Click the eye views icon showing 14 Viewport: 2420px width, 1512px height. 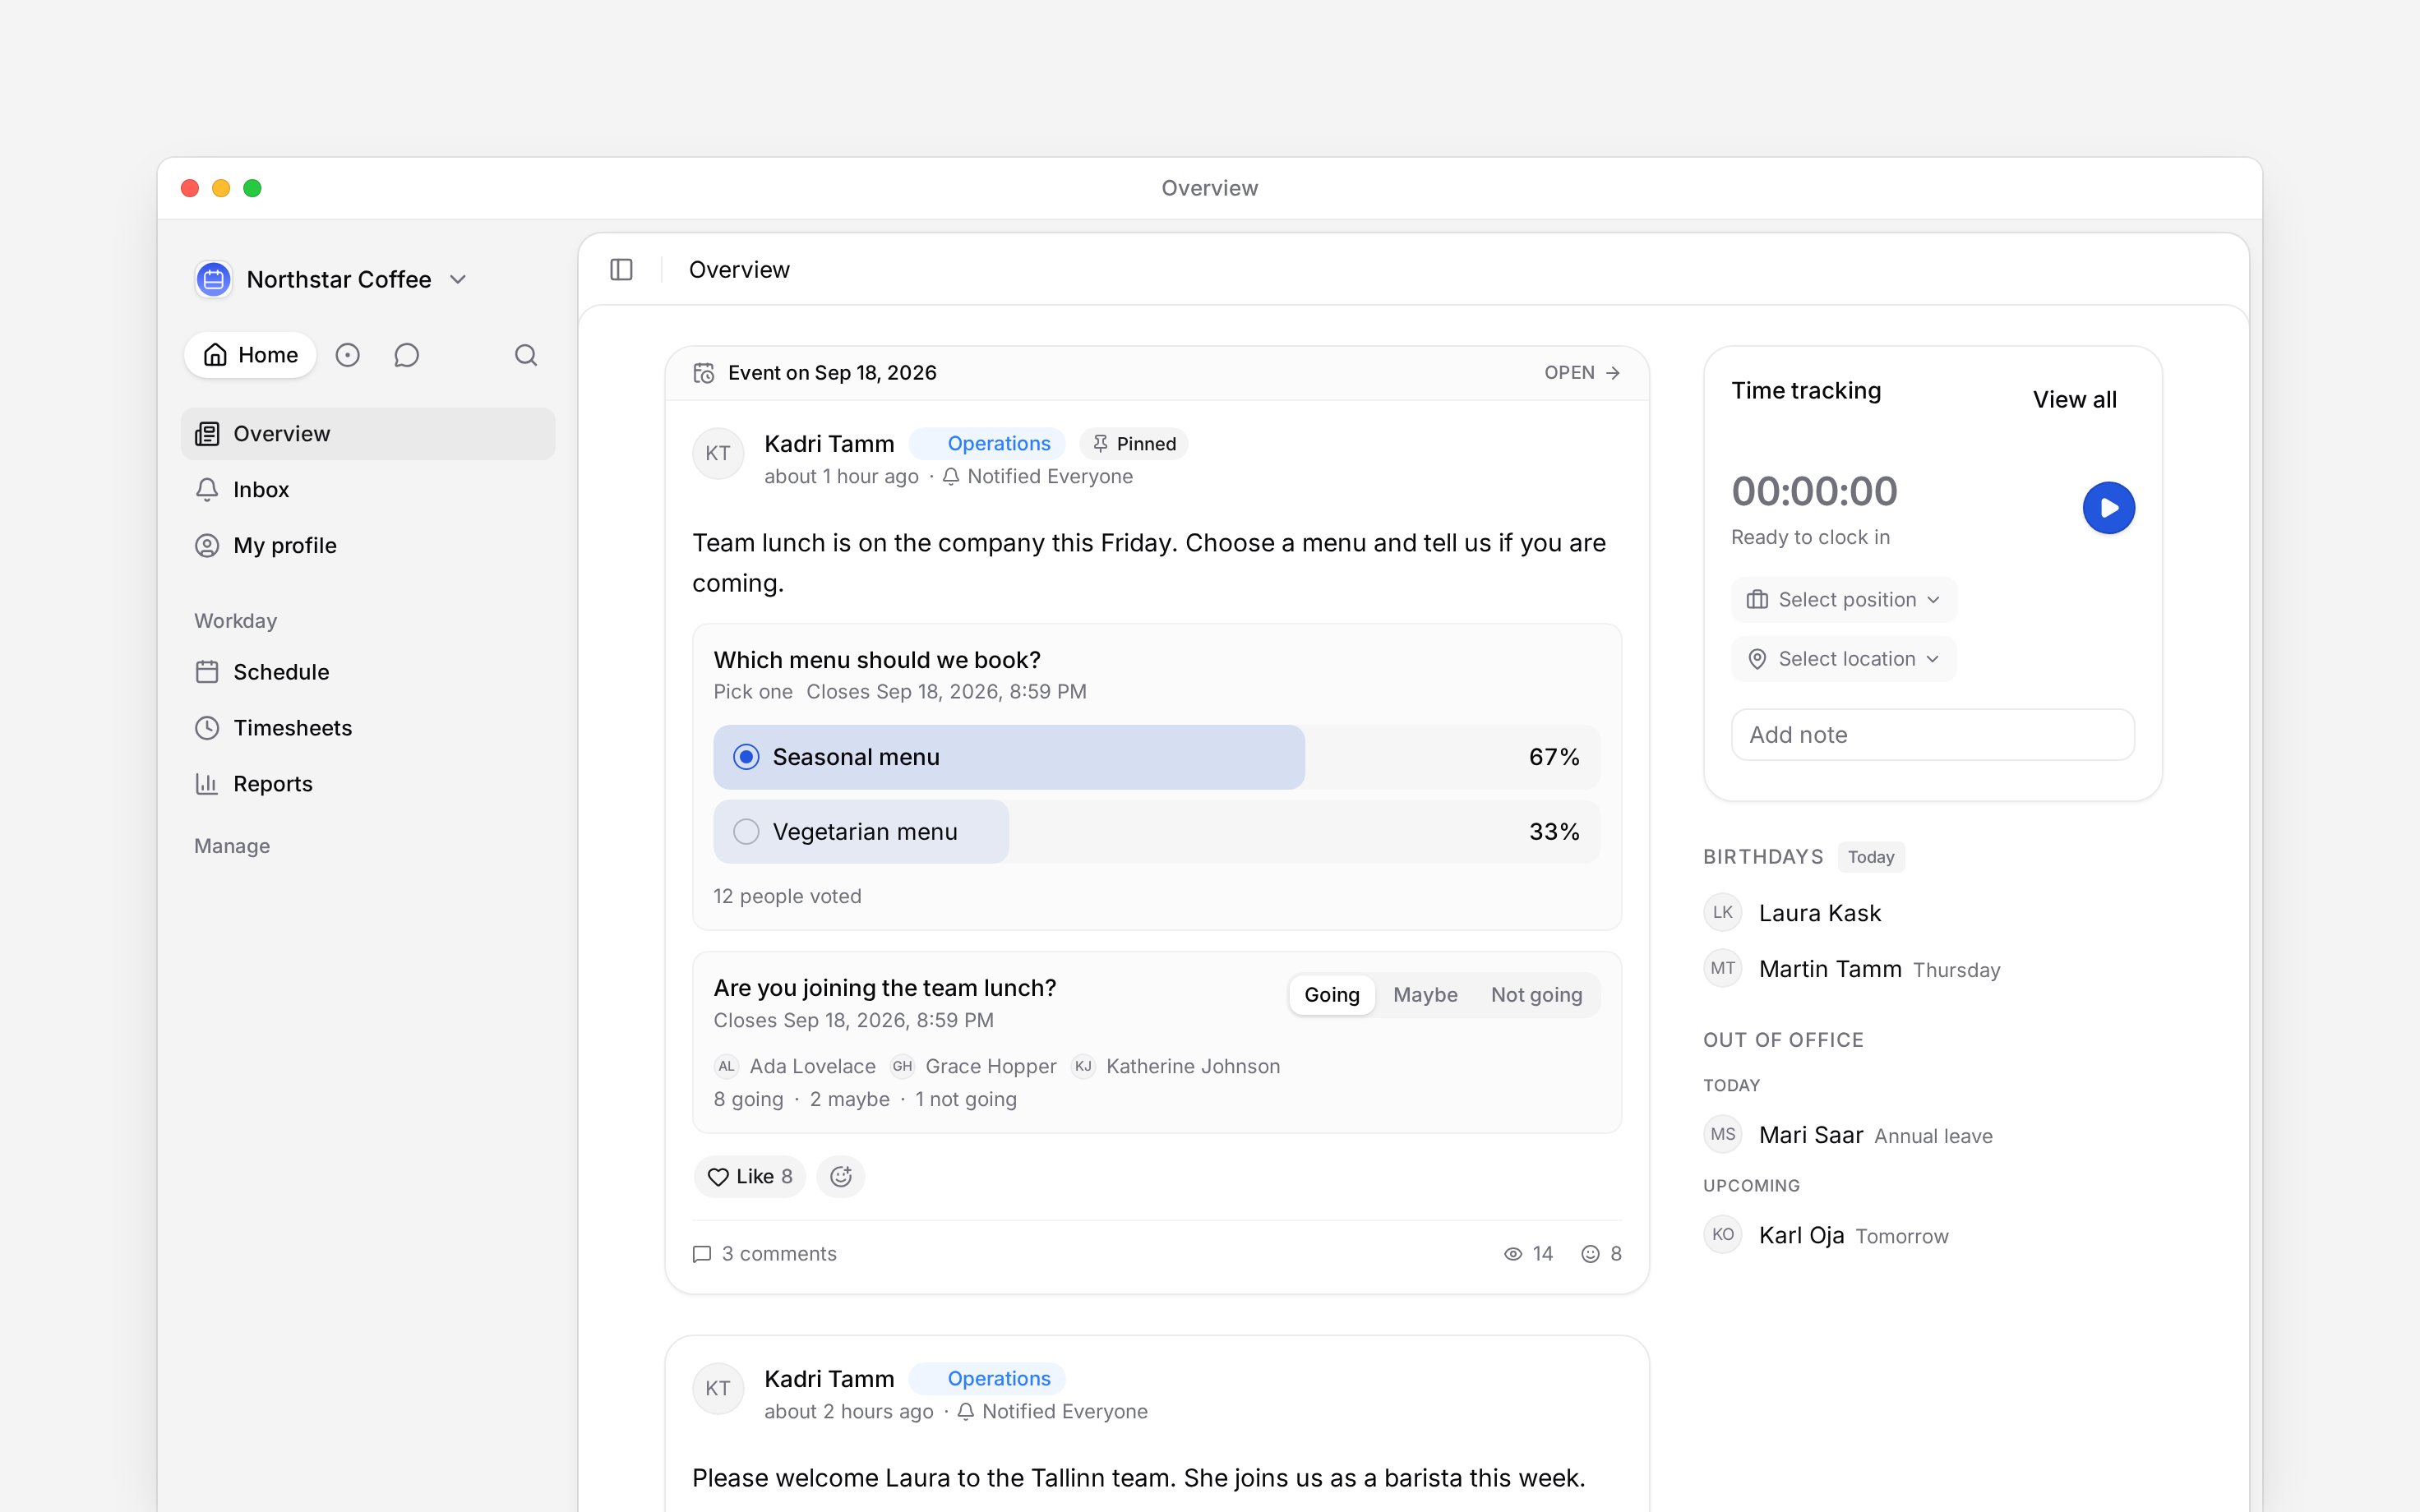[1513, 1254]
